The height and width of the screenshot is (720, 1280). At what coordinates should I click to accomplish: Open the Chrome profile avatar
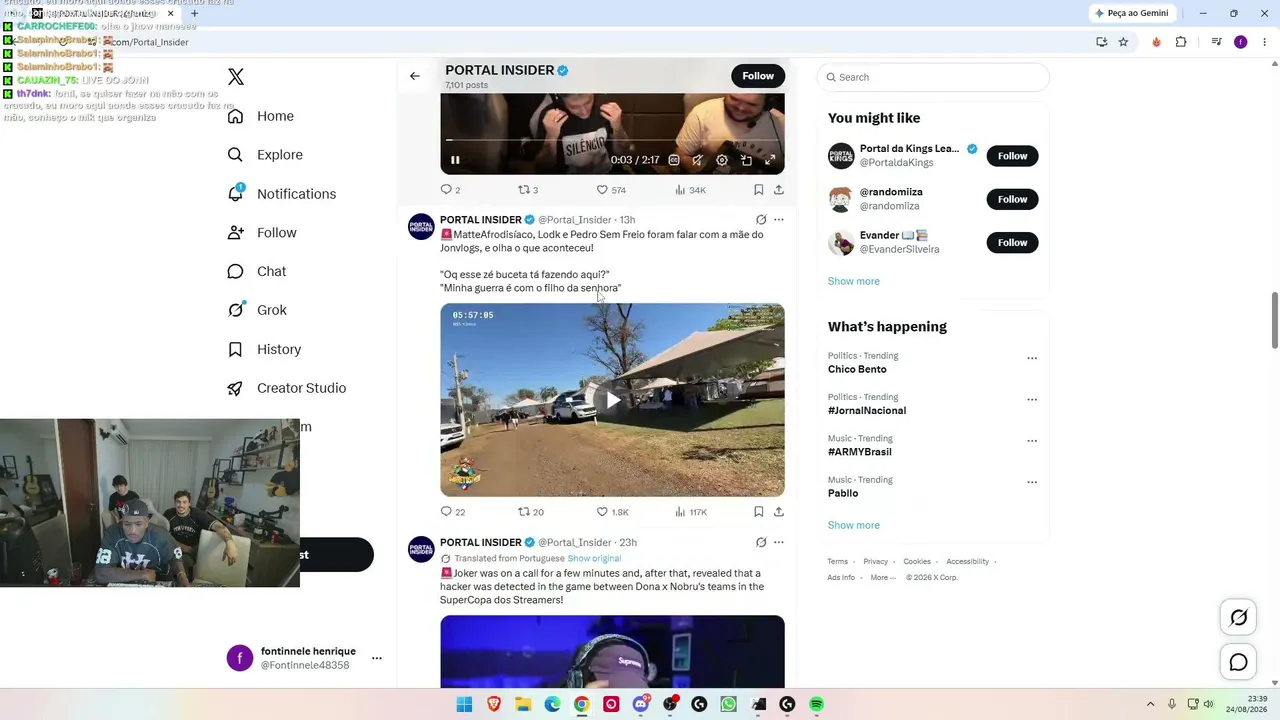(x=1241, y=42)
